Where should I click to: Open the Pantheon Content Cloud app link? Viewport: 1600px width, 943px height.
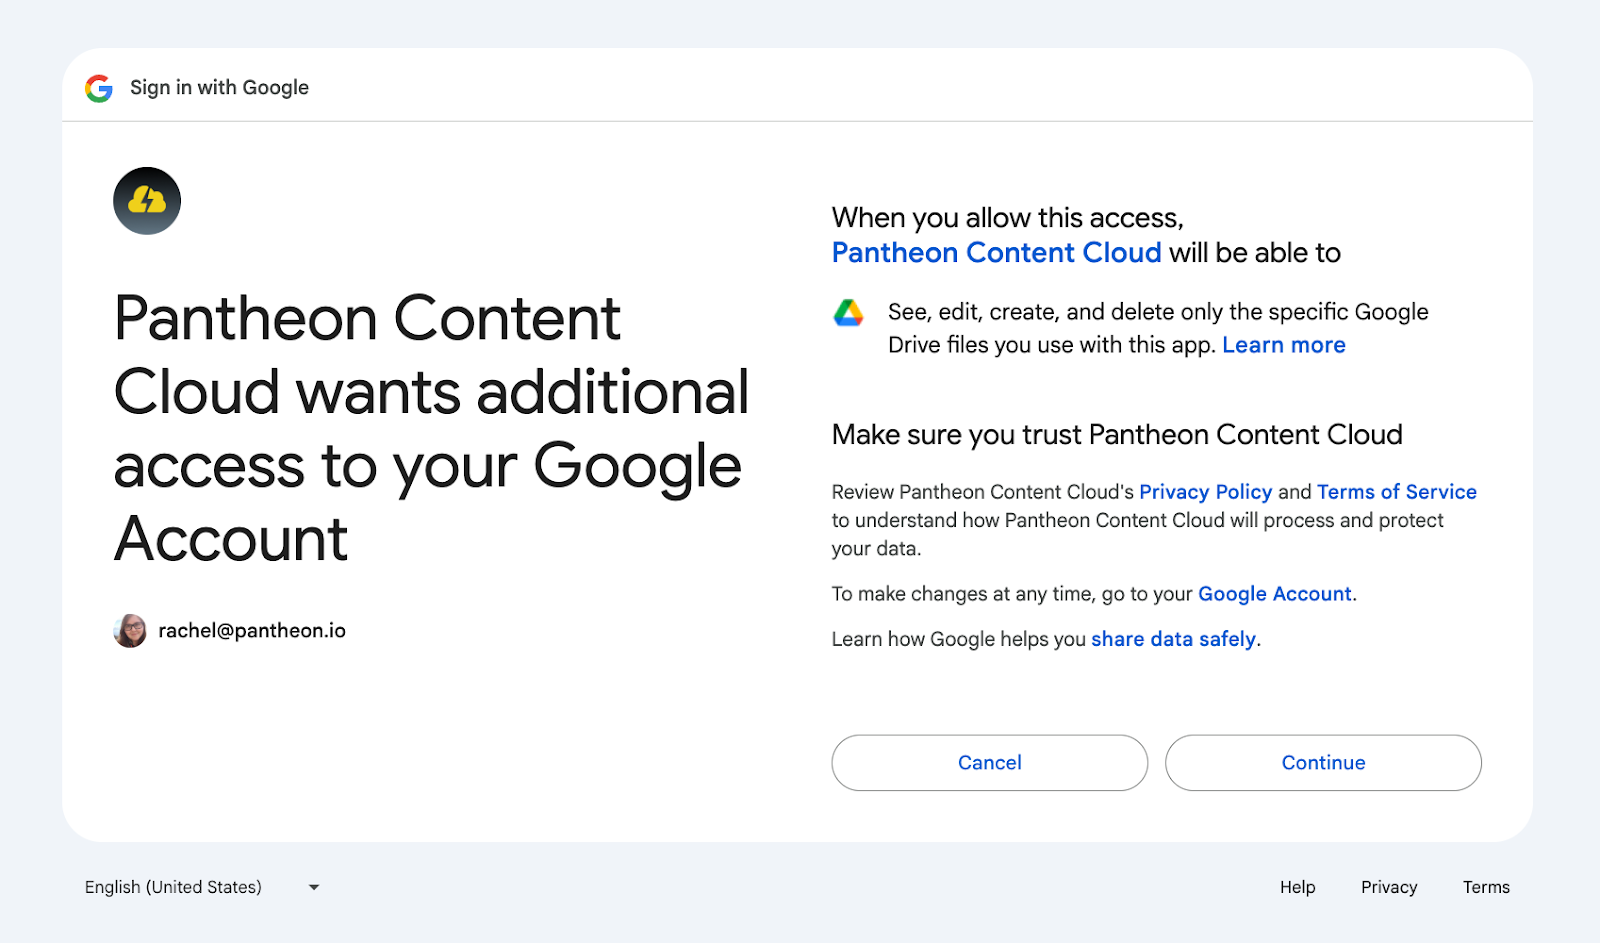(x=996, y=253)
